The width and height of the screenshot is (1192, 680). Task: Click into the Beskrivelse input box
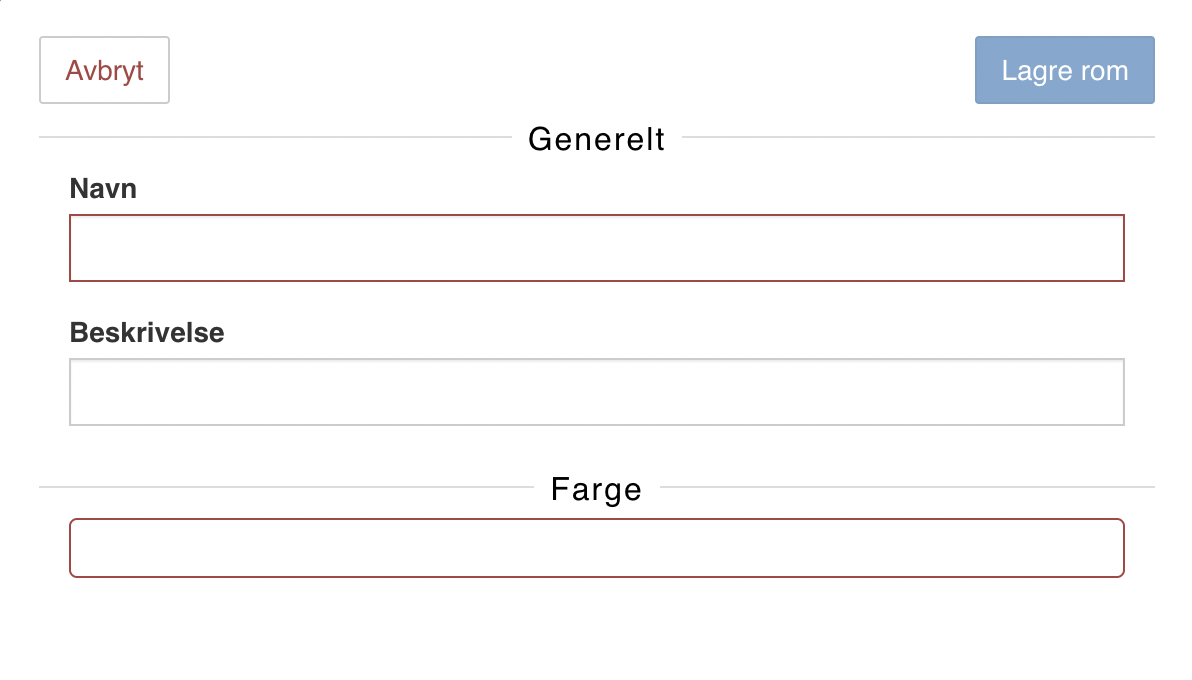[x=597, y=392]
